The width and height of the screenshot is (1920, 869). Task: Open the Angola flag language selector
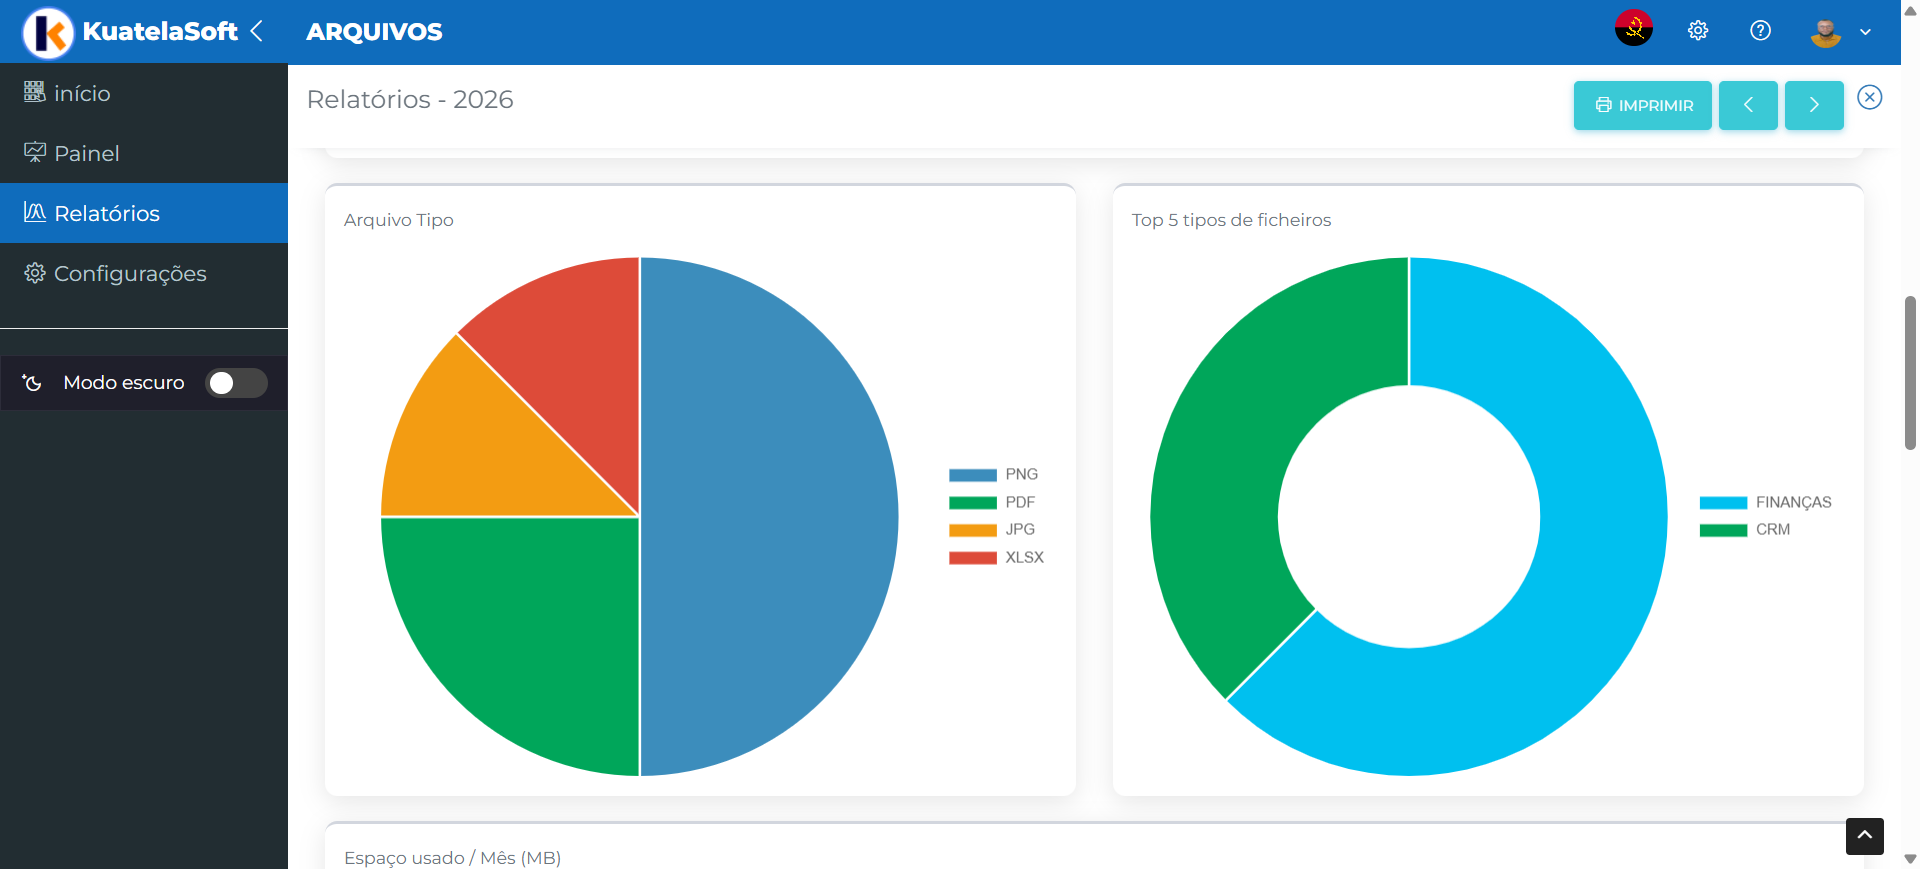point(1633,29)
